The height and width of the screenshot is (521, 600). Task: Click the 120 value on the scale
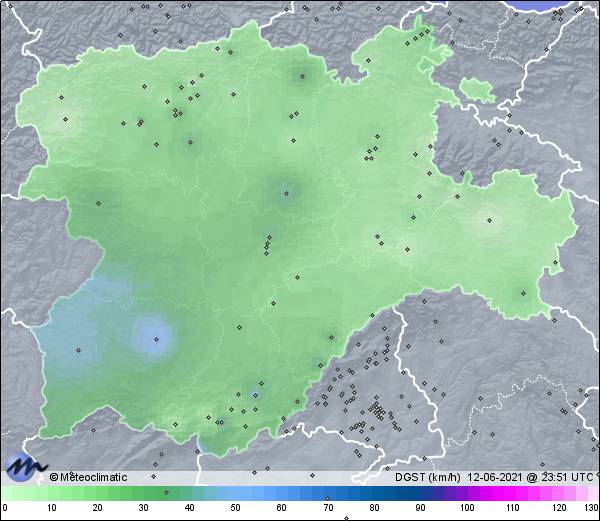coord(559,508)
